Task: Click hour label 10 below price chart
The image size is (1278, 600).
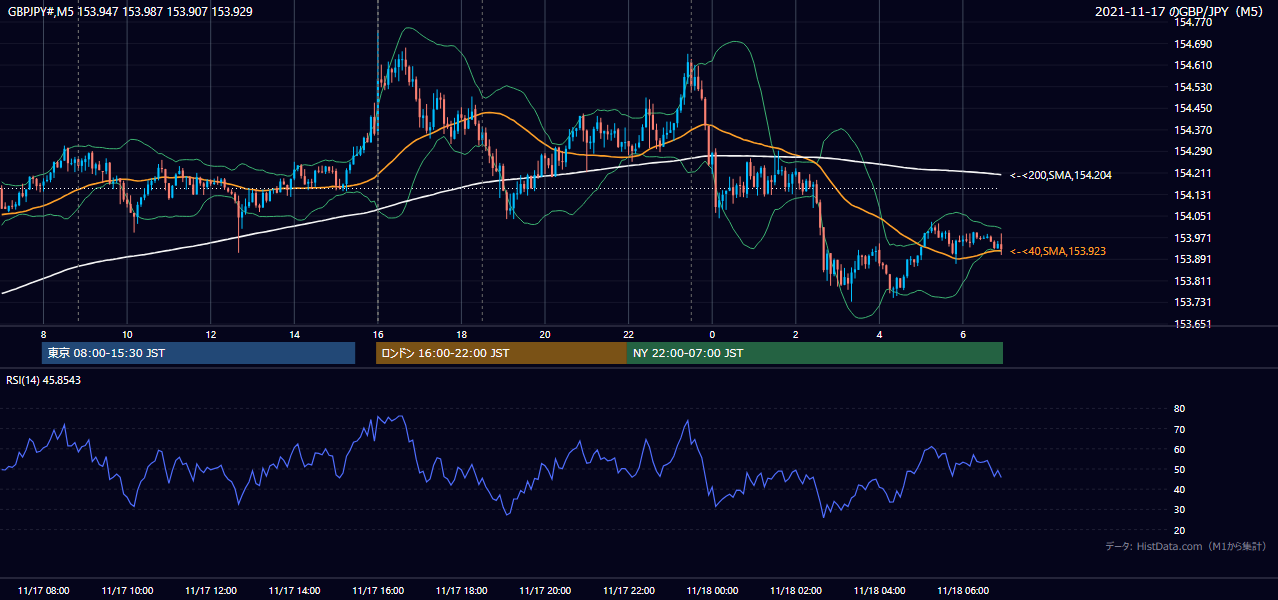Action: (127, 334)
